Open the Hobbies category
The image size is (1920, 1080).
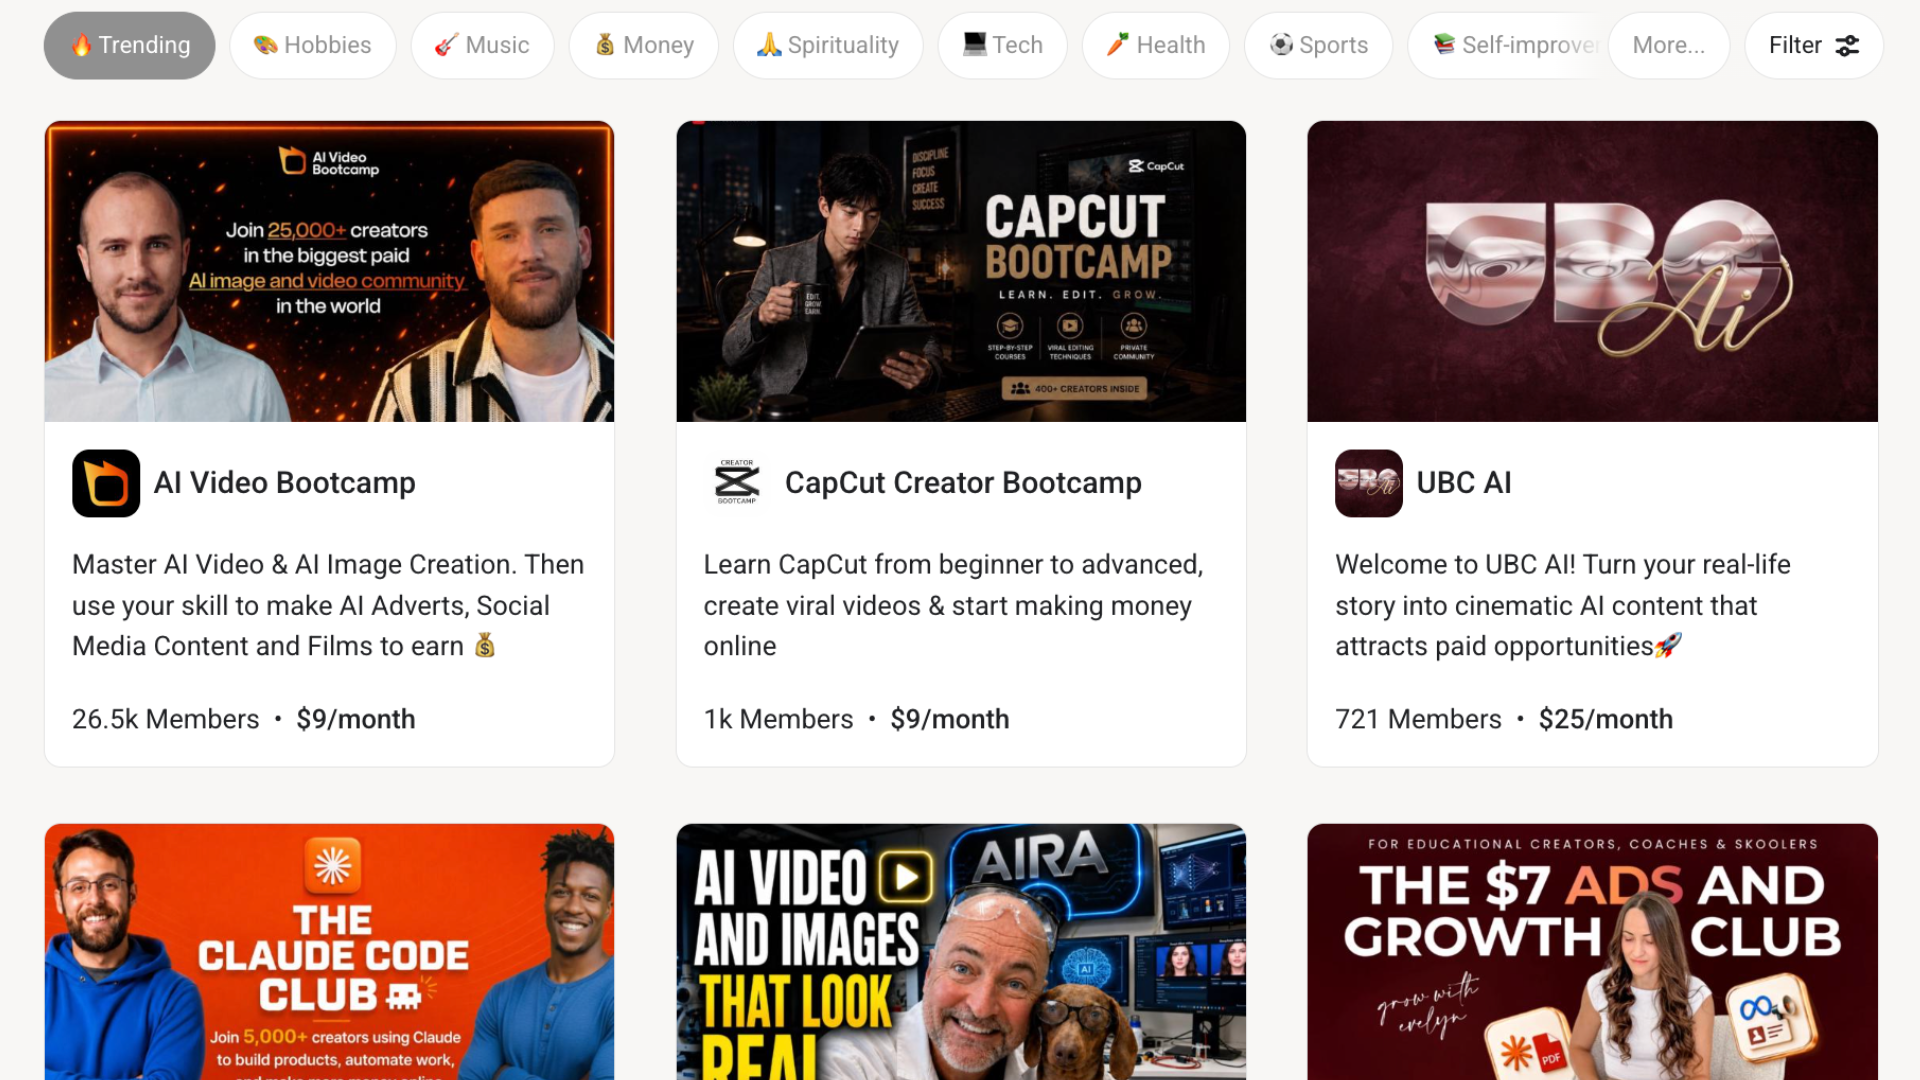click(x=313, y=45)
